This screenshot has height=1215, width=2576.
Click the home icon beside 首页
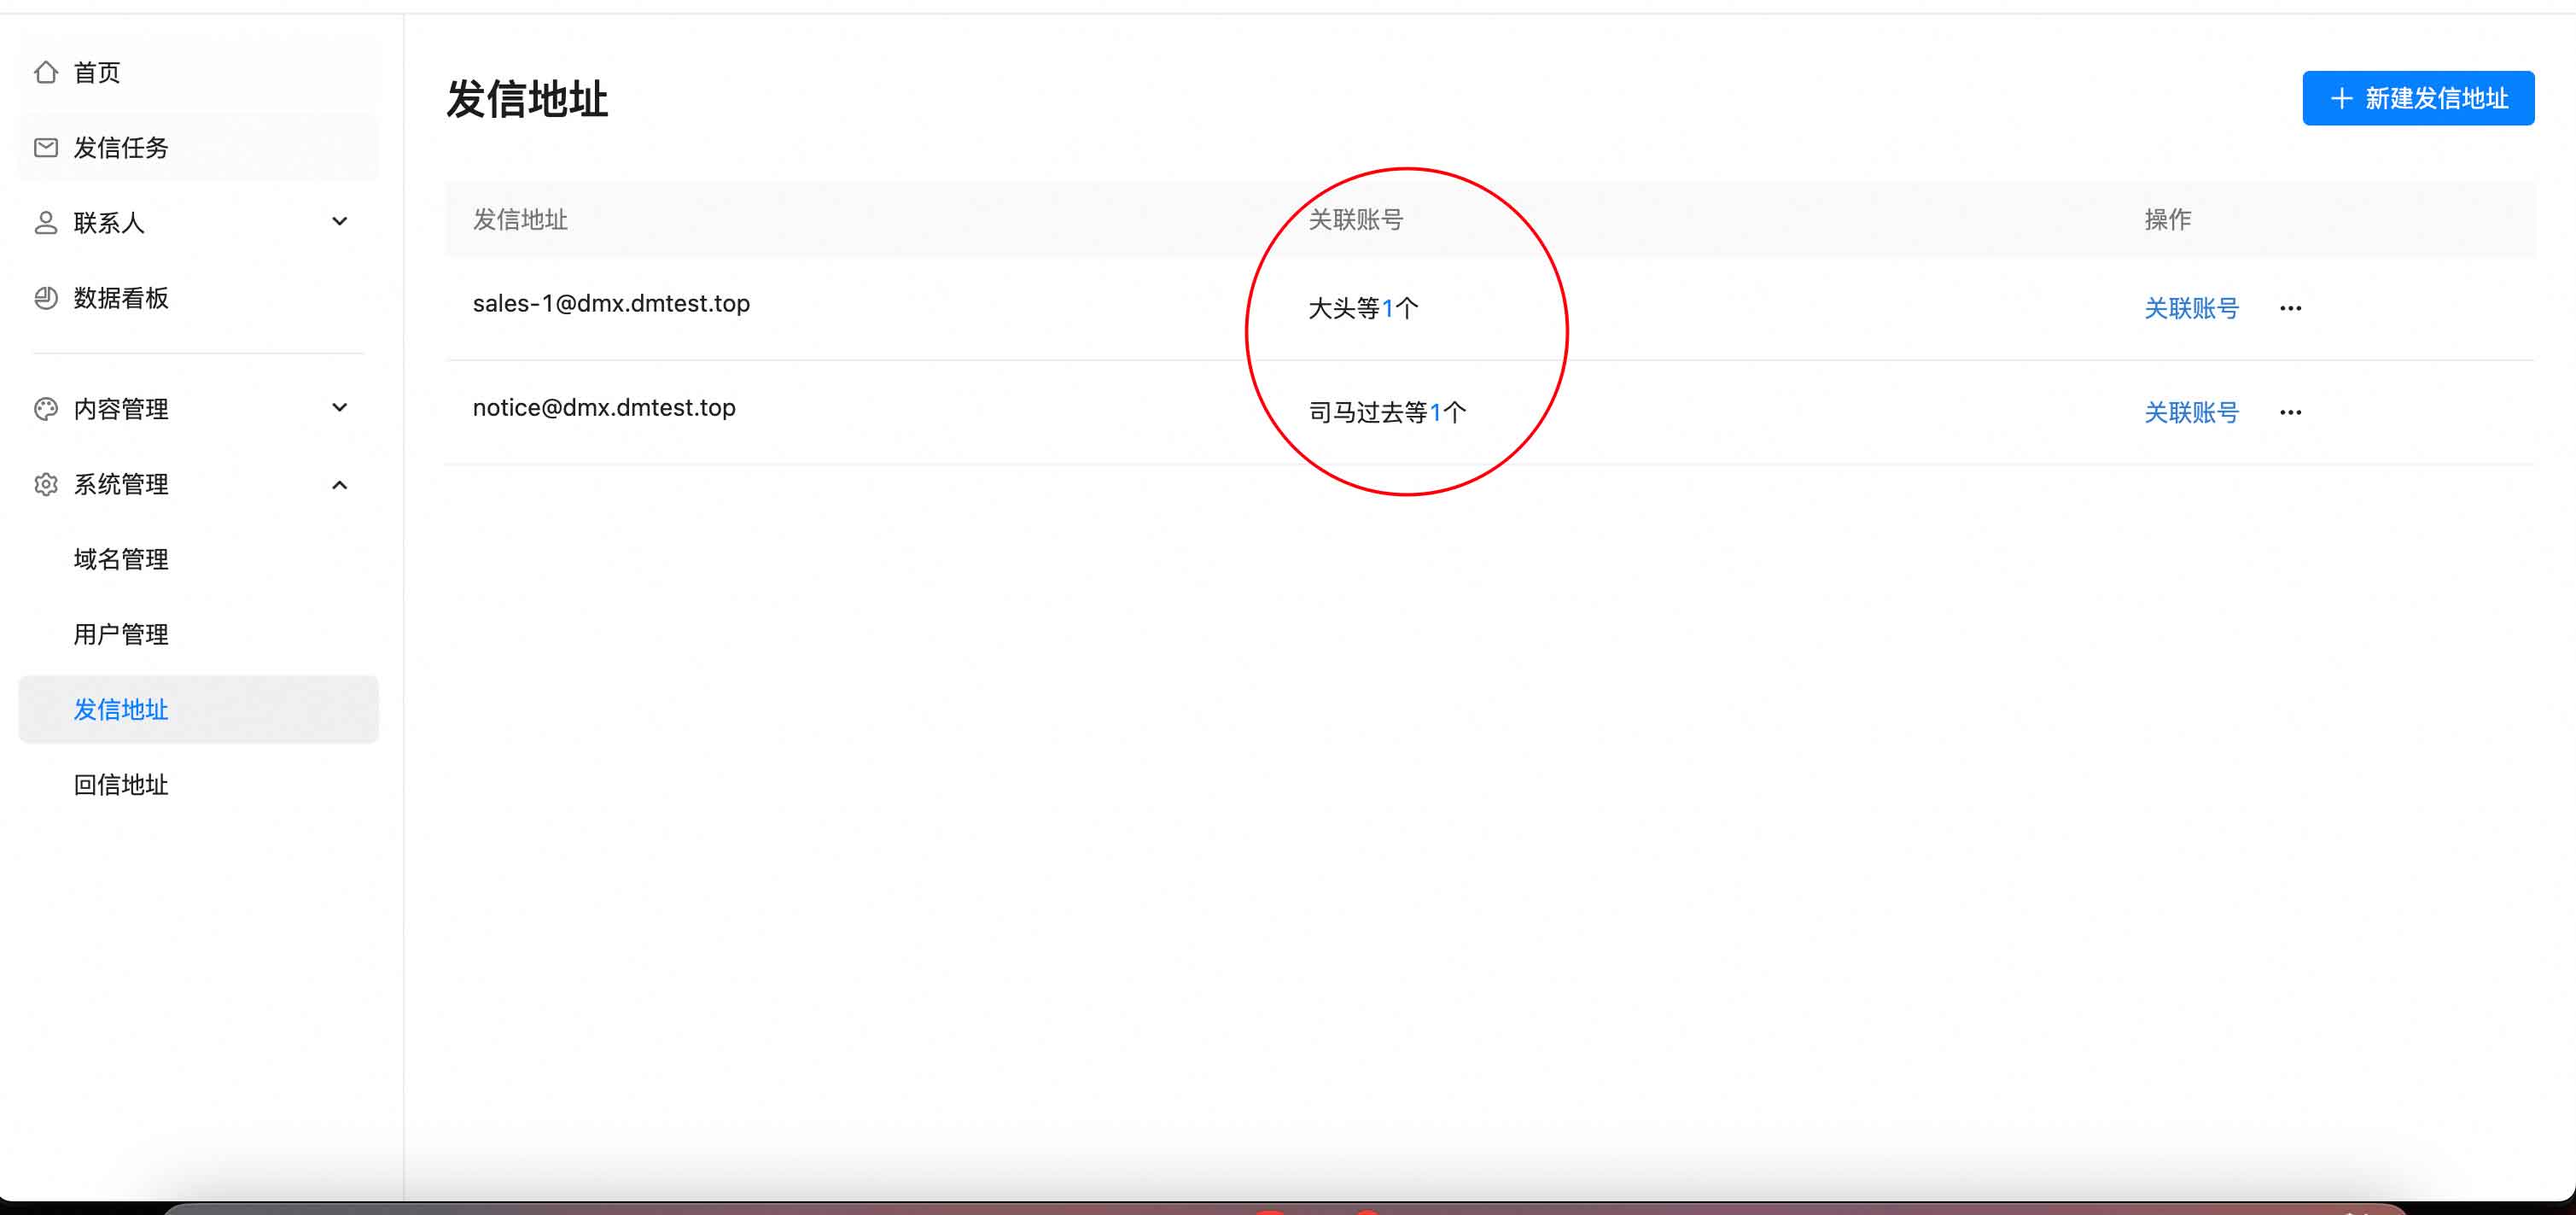[46, 72]
